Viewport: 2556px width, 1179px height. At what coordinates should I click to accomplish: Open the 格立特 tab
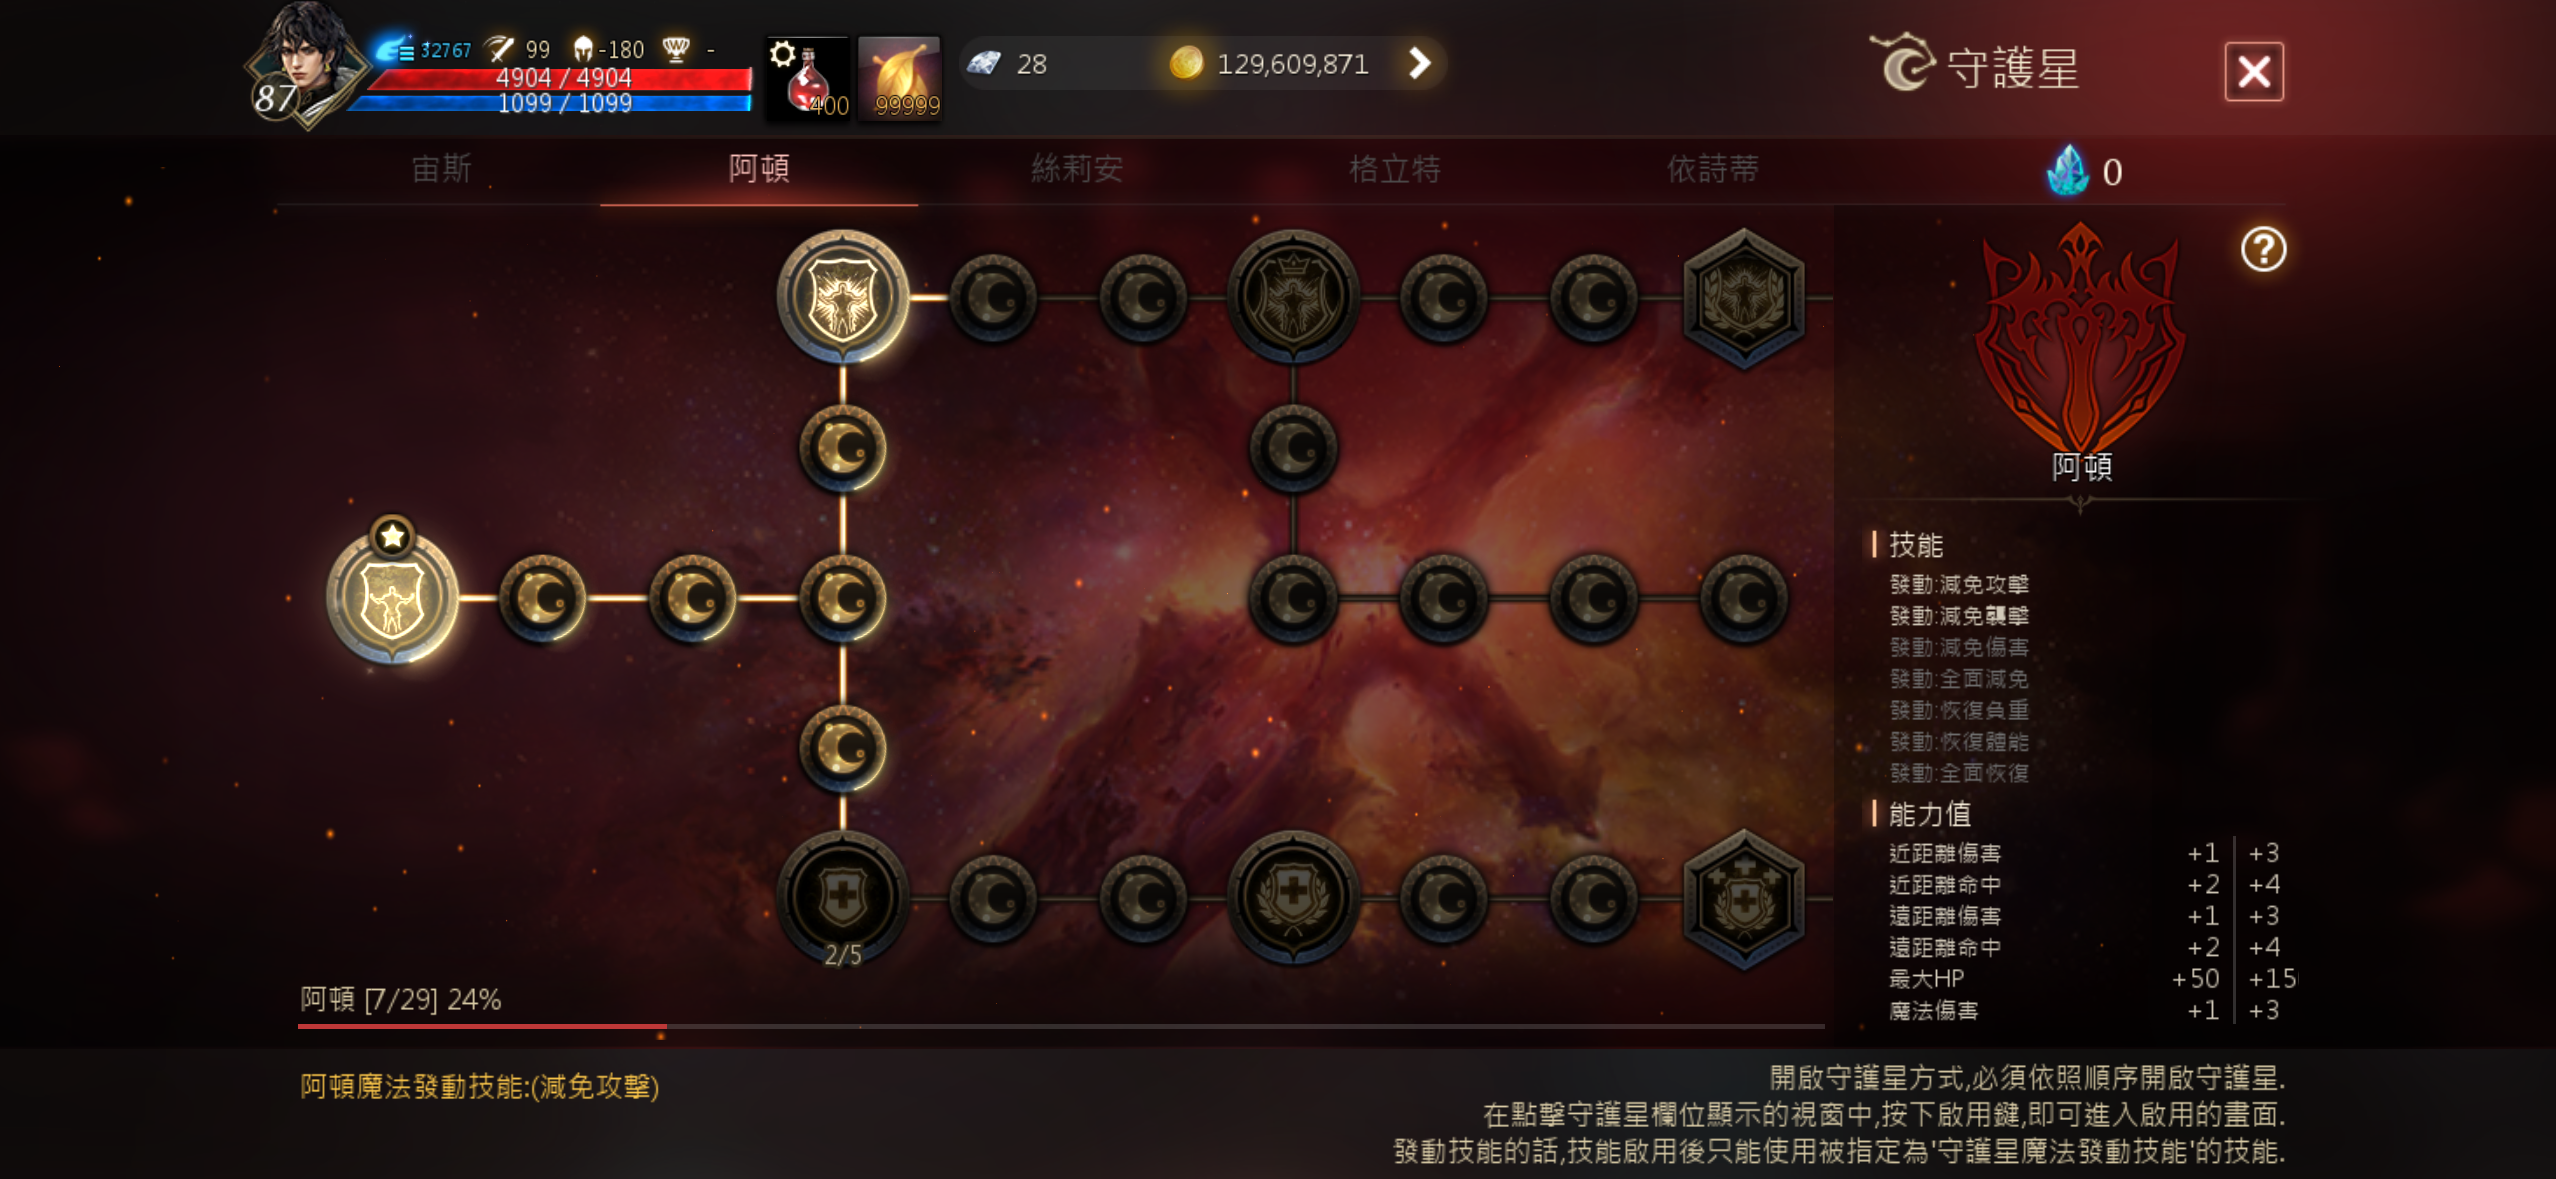pos(1395,169)
